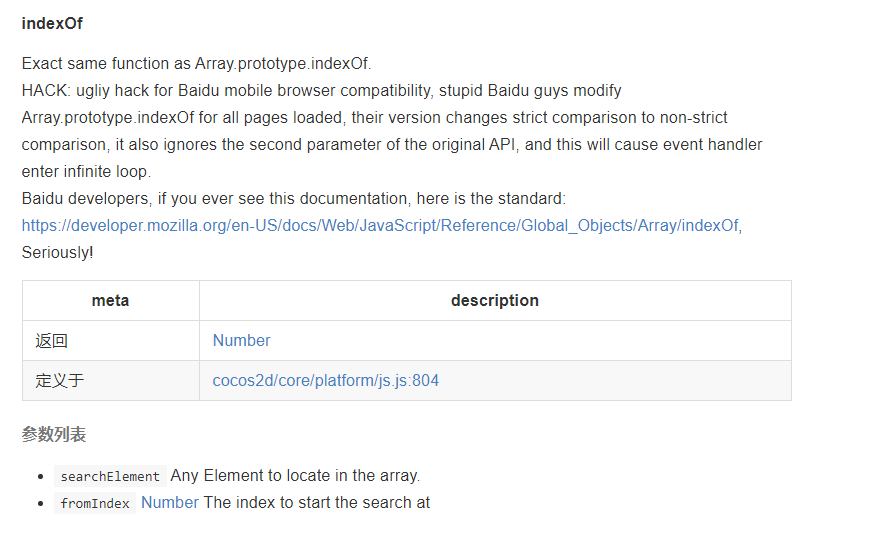Click the Seriously! text
The image size is (891, 533).
click(57, 253)
